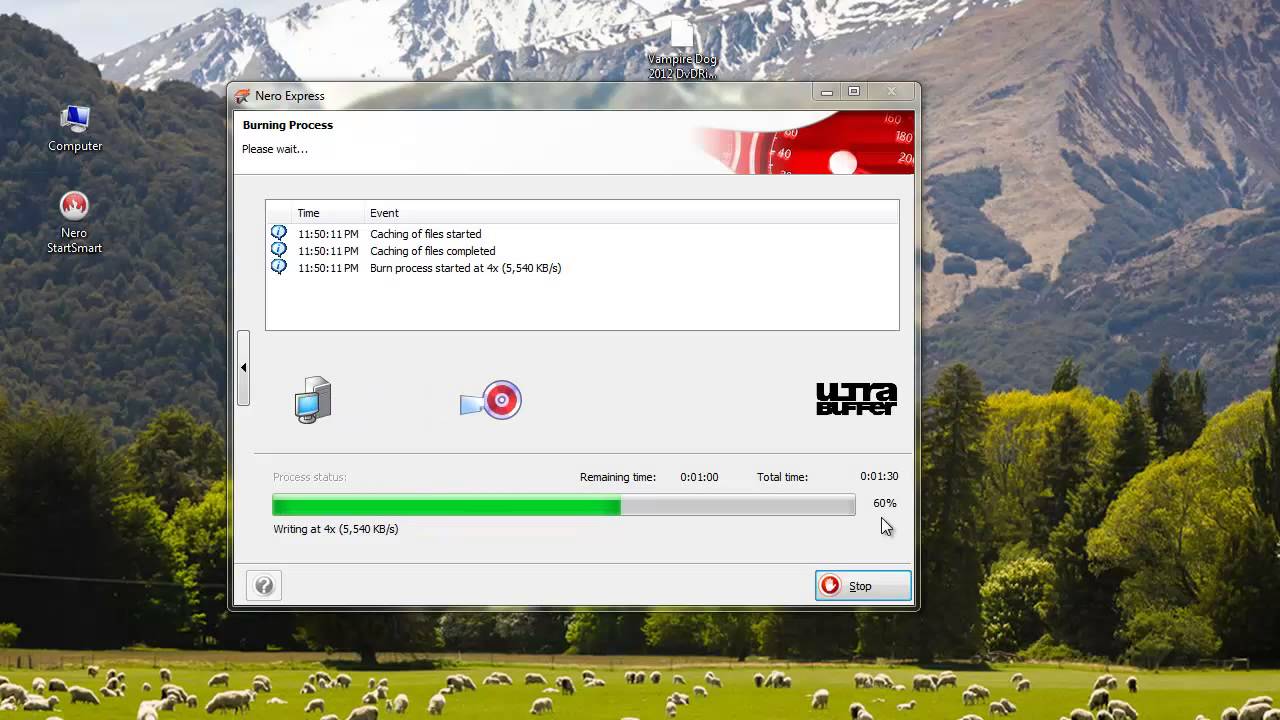Click the Ultra Buffer logo
The image size is (1280, 720).
pyautogui.click(x=856, y=399)
